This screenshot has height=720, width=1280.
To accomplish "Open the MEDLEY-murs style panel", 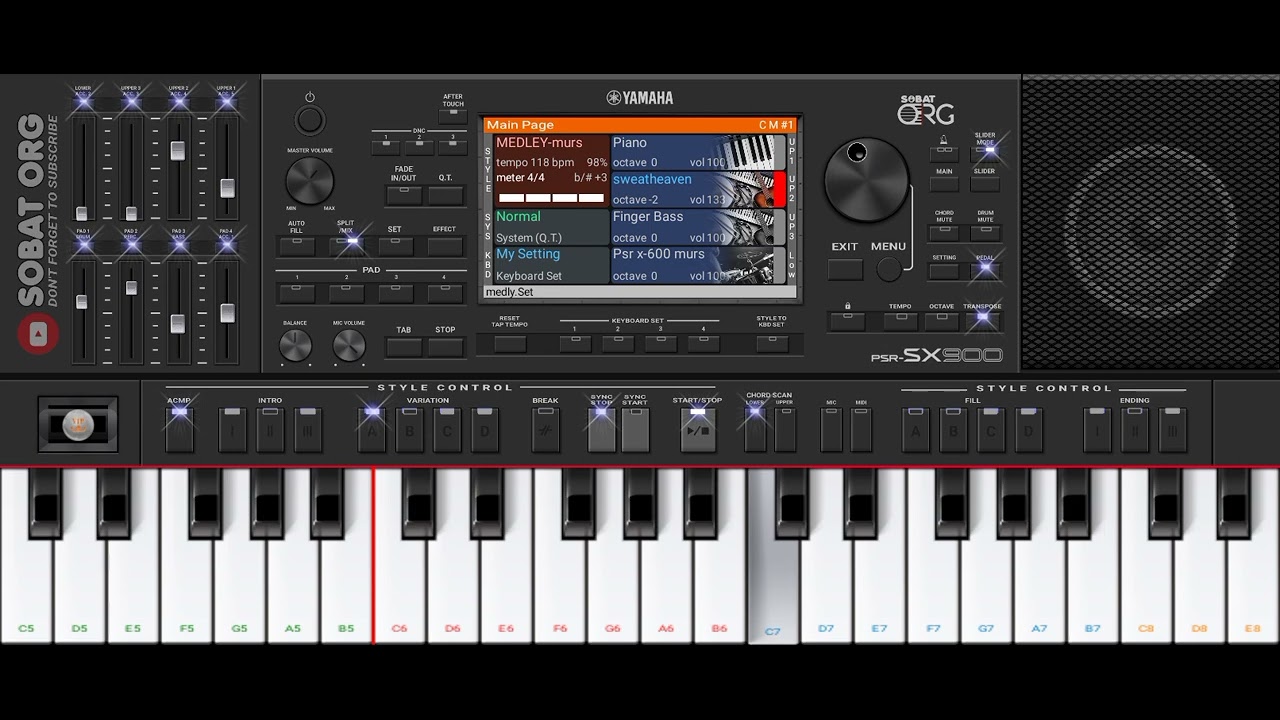I will pyautogui.click(x=552, y=171).
